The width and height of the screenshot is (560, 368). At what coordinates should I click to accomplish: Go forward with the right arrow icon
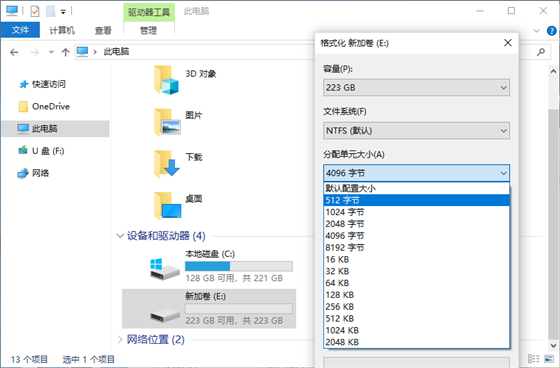coord(35,53)
